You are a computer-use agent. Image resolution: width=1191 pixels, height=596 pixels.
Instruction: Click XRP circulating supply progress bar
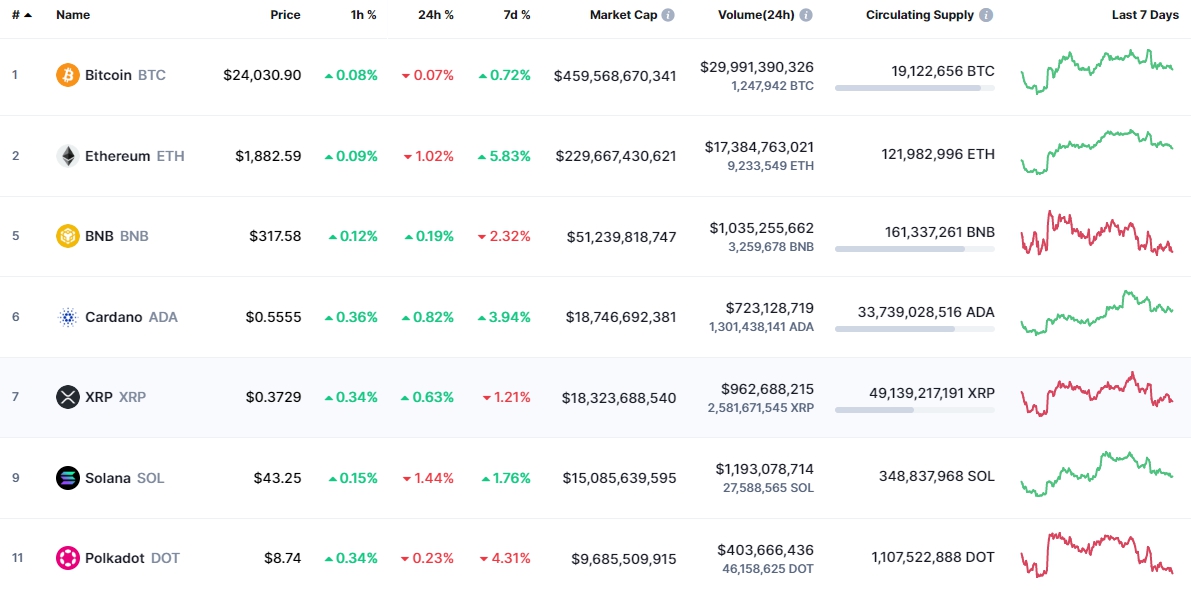click(x=915, y=410)
